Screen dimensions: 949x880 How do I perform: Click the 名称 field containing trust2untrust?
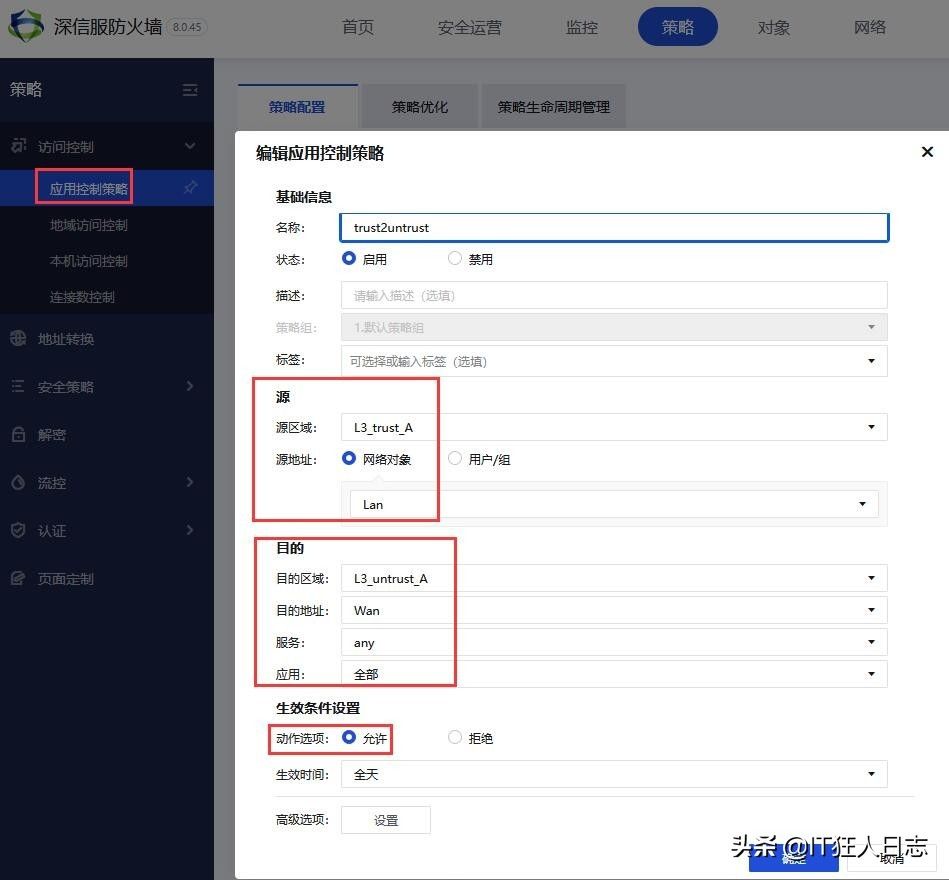click(x=614, y=228)
